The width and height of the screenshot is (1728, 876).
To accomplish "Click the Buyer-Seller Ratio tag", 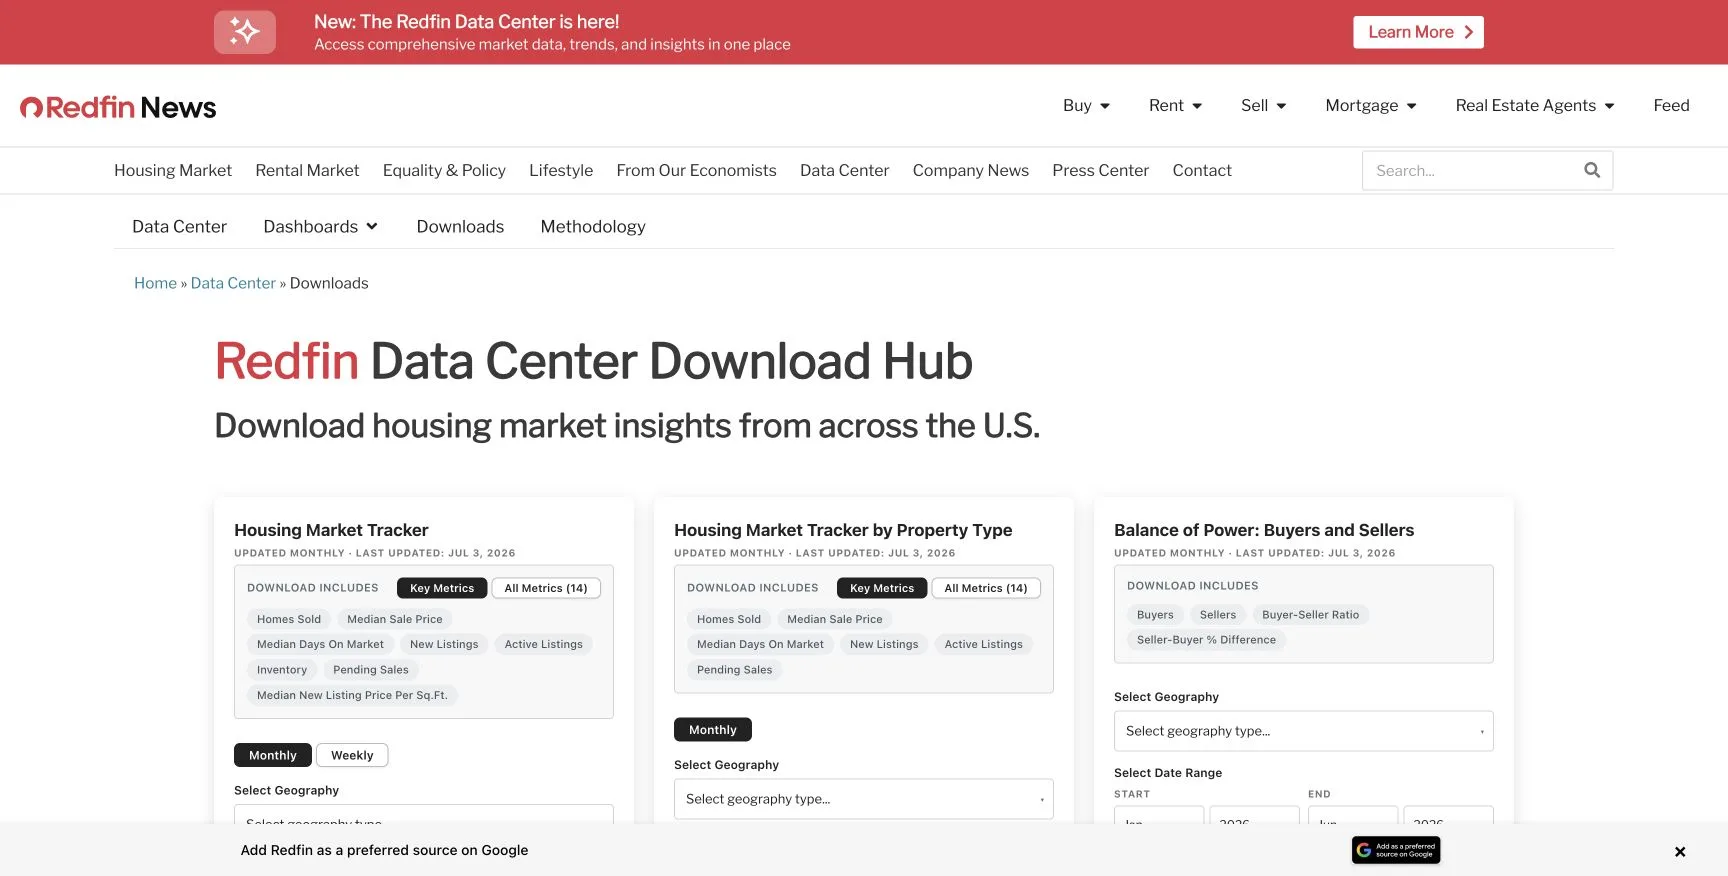I will (x=1311, y=615).
